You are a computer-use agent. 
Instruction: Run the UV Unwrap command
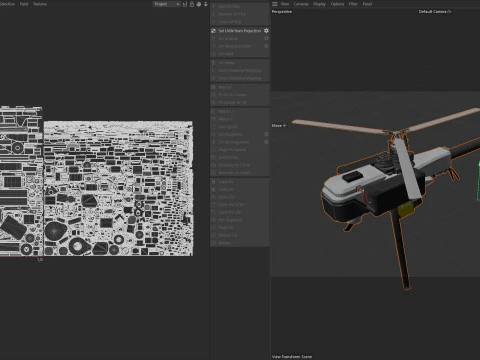point(240,38)
